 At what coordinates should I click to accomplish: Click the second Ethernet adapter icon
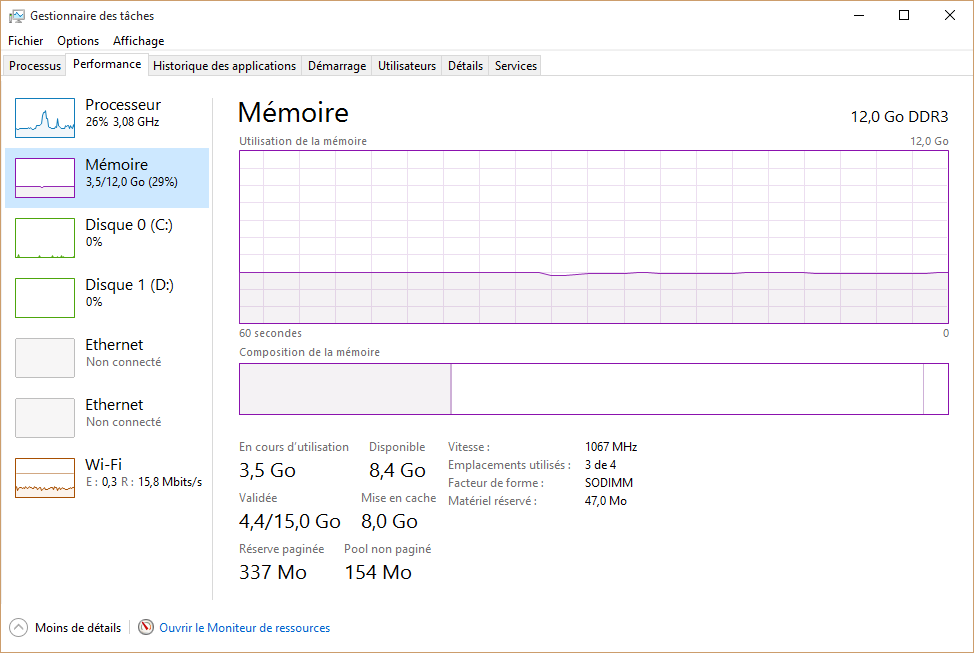(45, 418)
